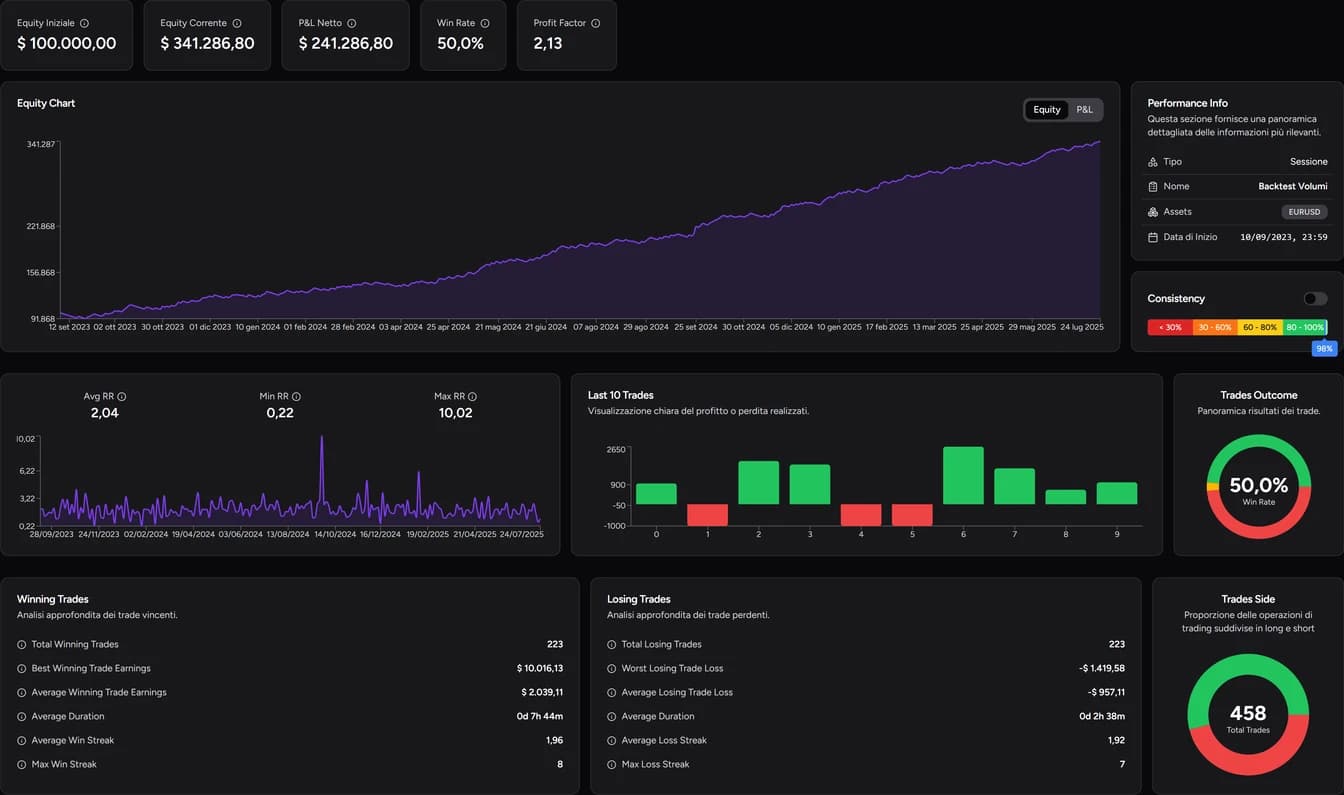This screenshot has width=1344, height=795.
Task: Switch the Equity Chart to the P&L view
Action: (x=1085, y=110)
